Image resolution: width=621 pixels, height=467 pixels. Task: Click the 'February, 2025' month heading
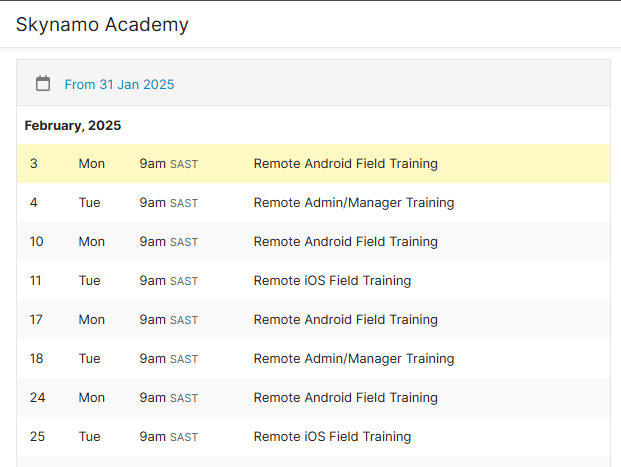pos(73,126)
